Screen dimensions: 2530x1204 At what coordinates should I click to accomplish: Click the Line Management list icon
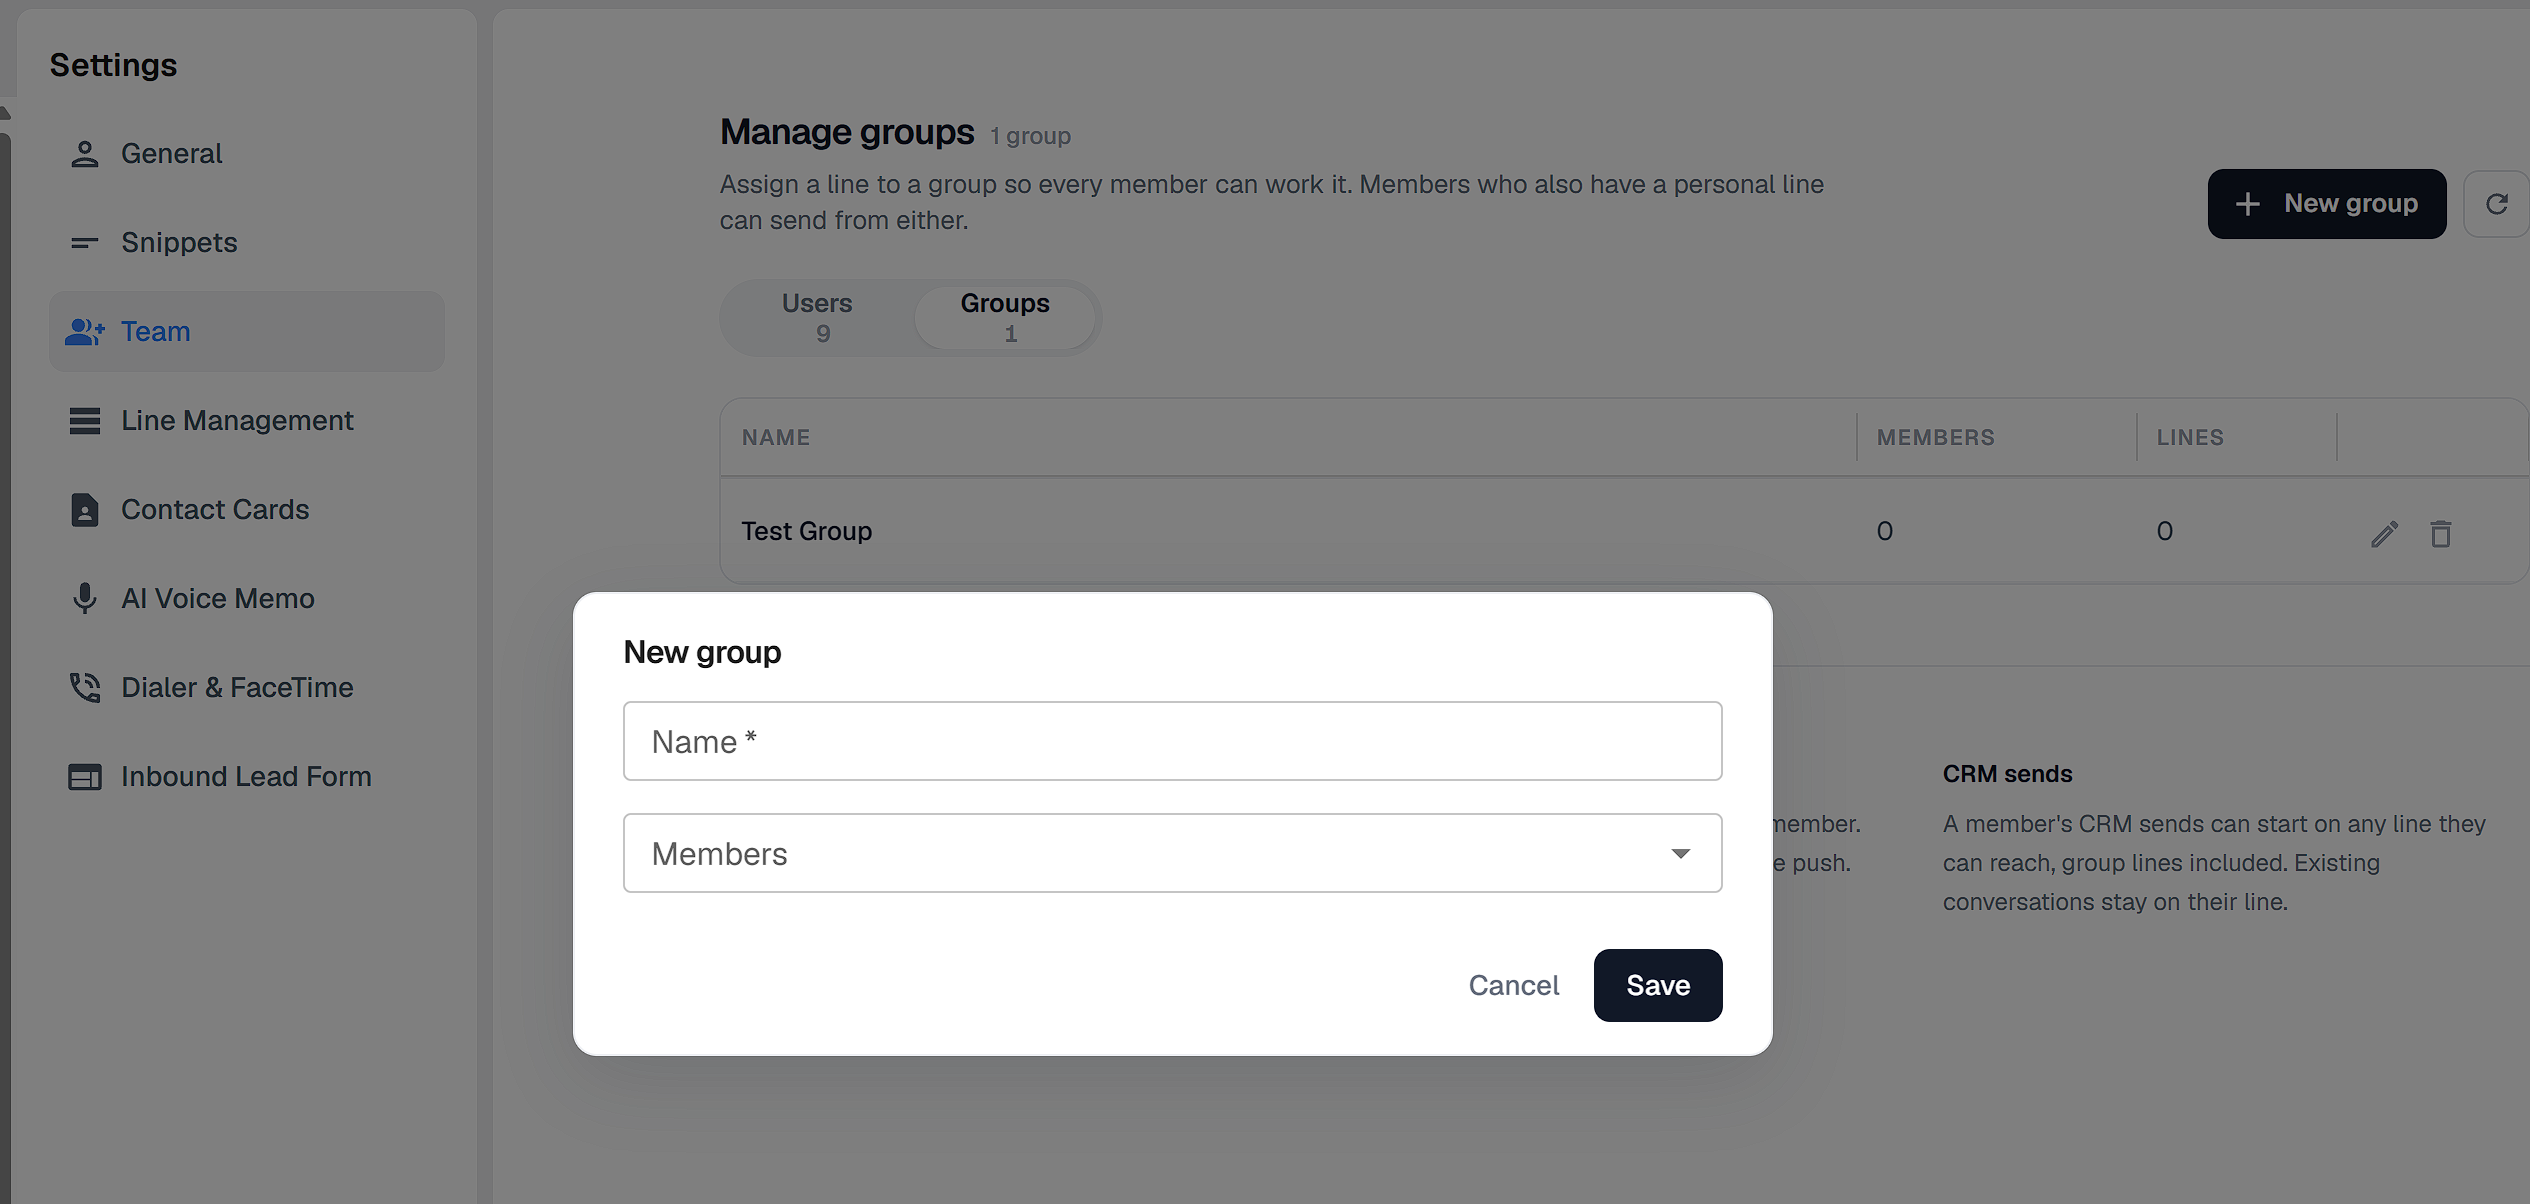pos(85,421)
